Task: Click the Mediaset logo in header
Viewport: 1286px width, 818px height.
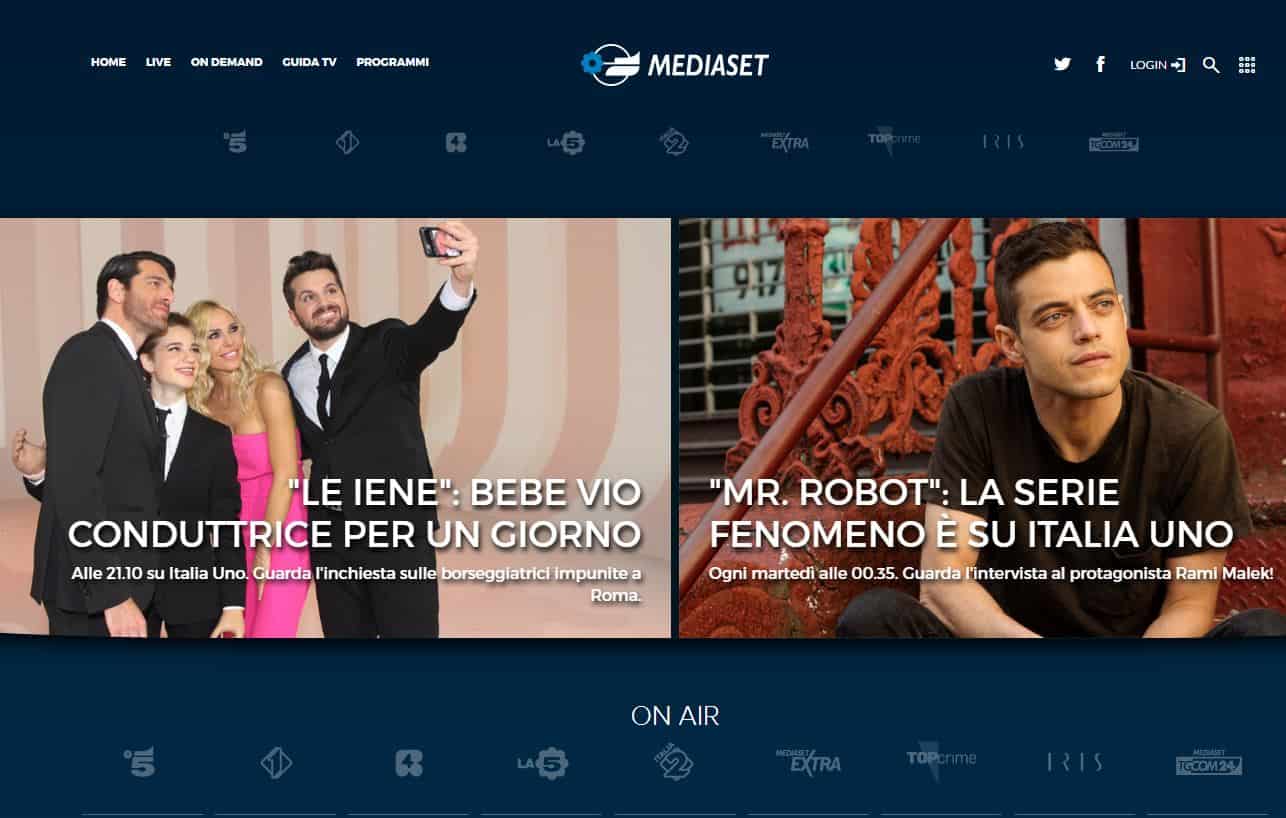Action: coord(675,64)
